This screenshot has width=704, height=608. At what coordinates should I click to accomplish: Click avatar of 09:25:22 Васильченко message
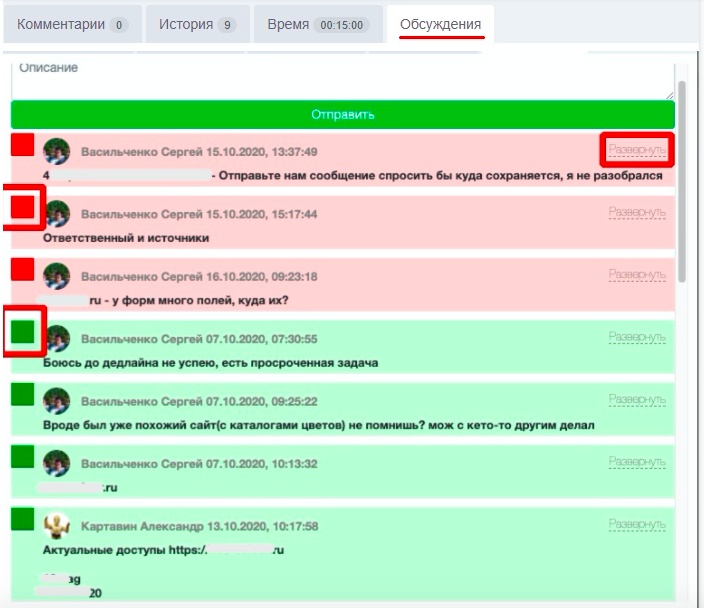[x=57, y=400]
